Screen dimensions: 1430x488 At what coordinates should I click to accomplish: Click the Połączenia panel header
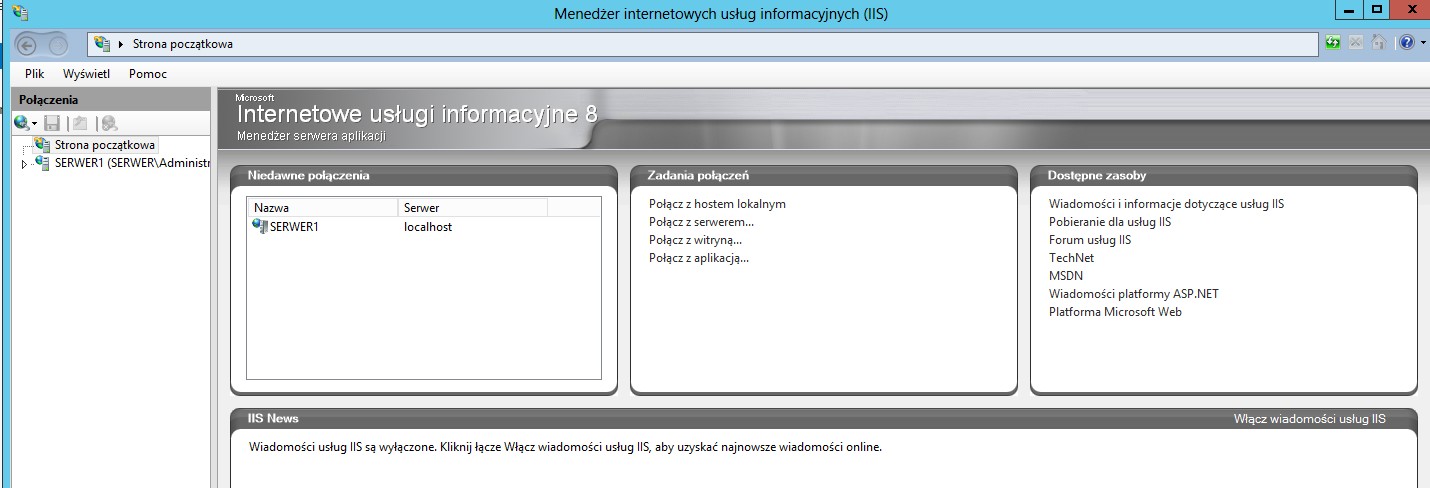click(111, 99)
